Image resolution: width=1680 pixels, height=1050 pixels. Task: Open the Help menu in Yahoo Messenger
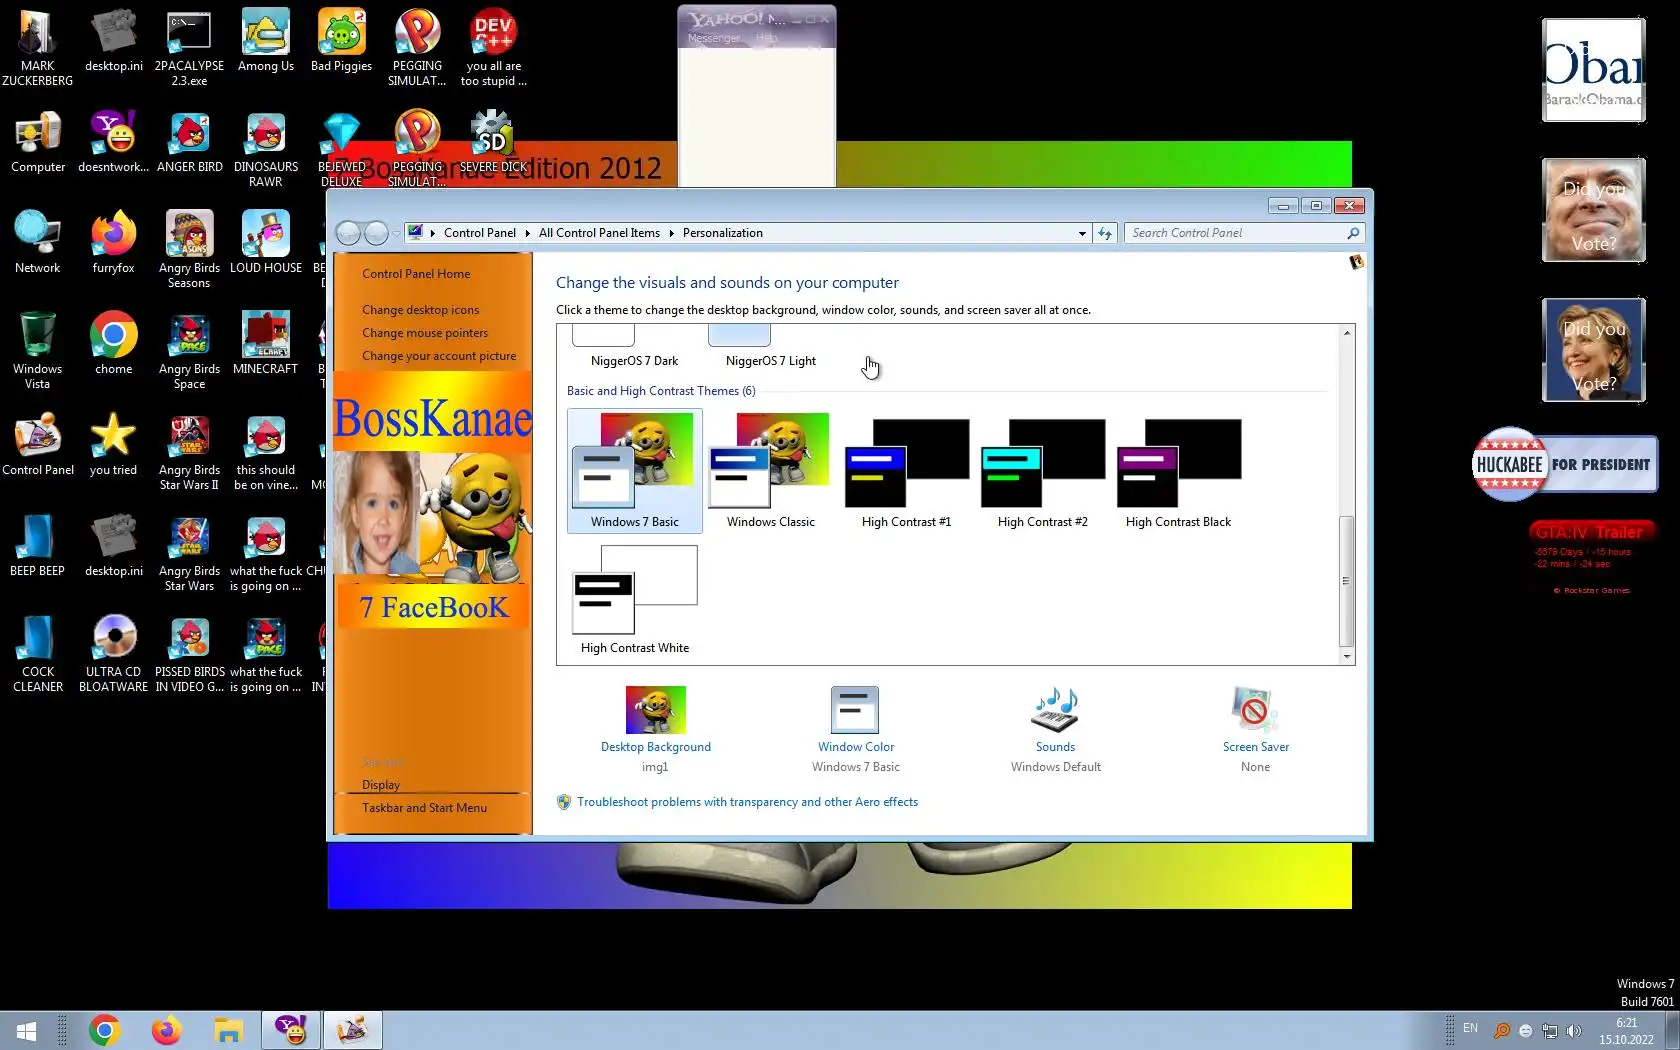point(766,38)
